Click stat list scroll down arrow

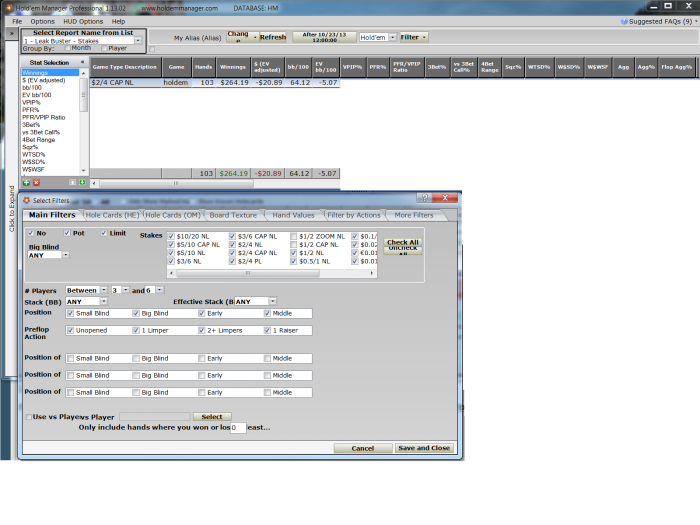83,171
